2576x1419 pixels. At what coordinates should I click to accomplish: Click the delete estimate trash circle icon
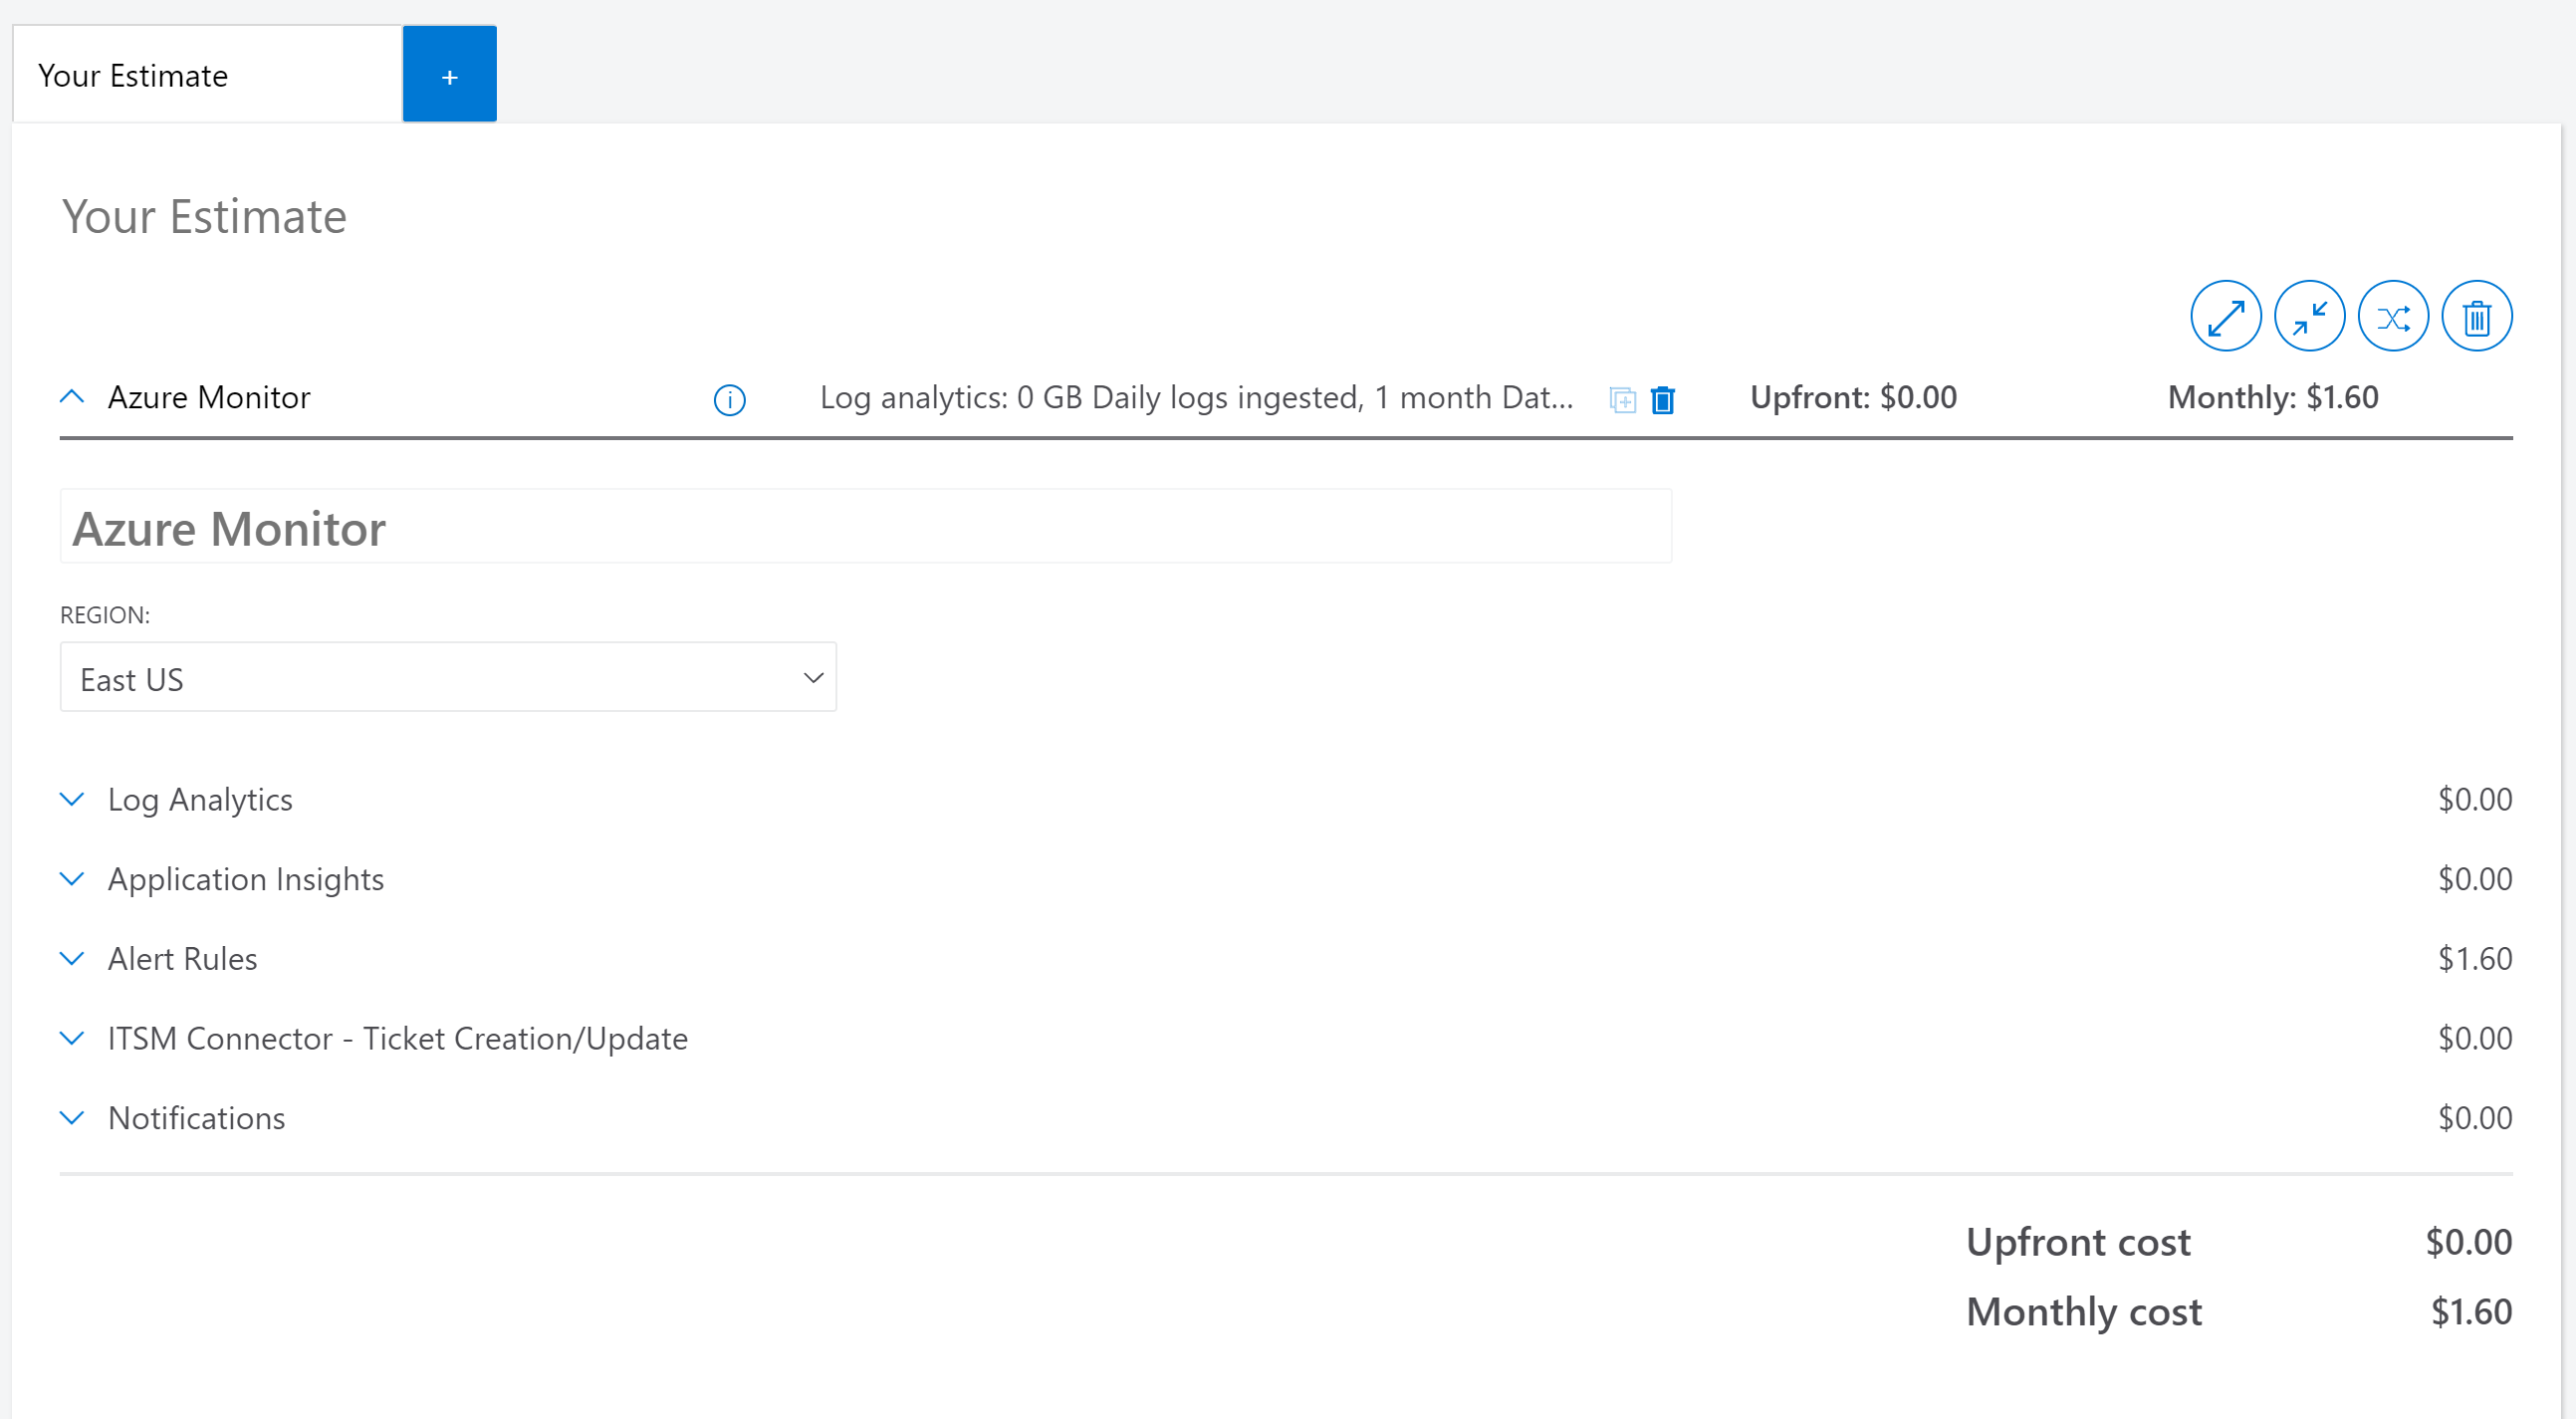click(2477, 316)
